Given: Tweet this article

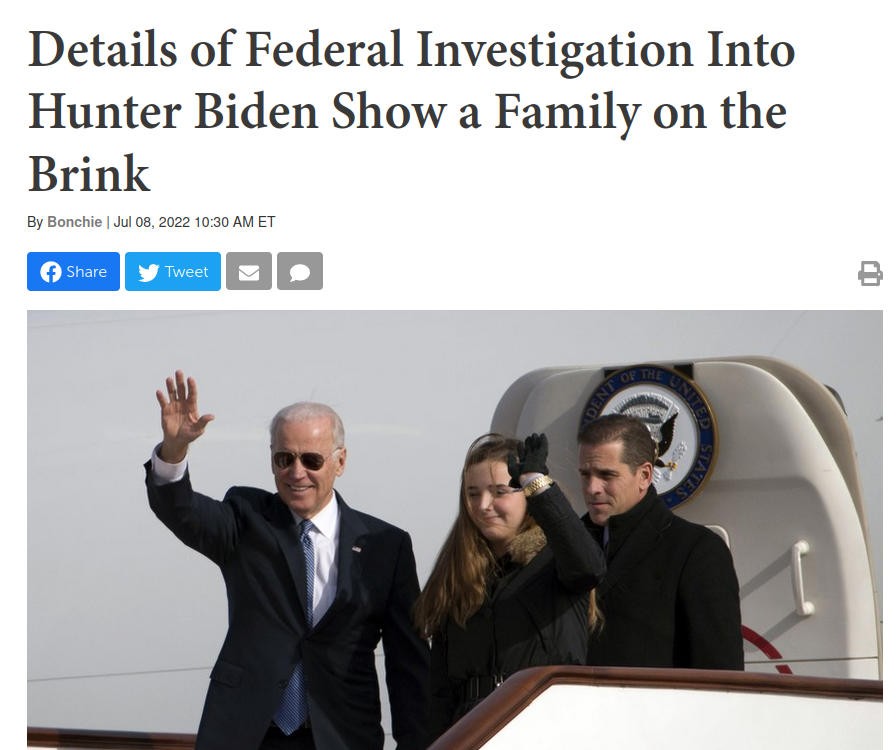Looking at the screenshot, I should 173,272.
